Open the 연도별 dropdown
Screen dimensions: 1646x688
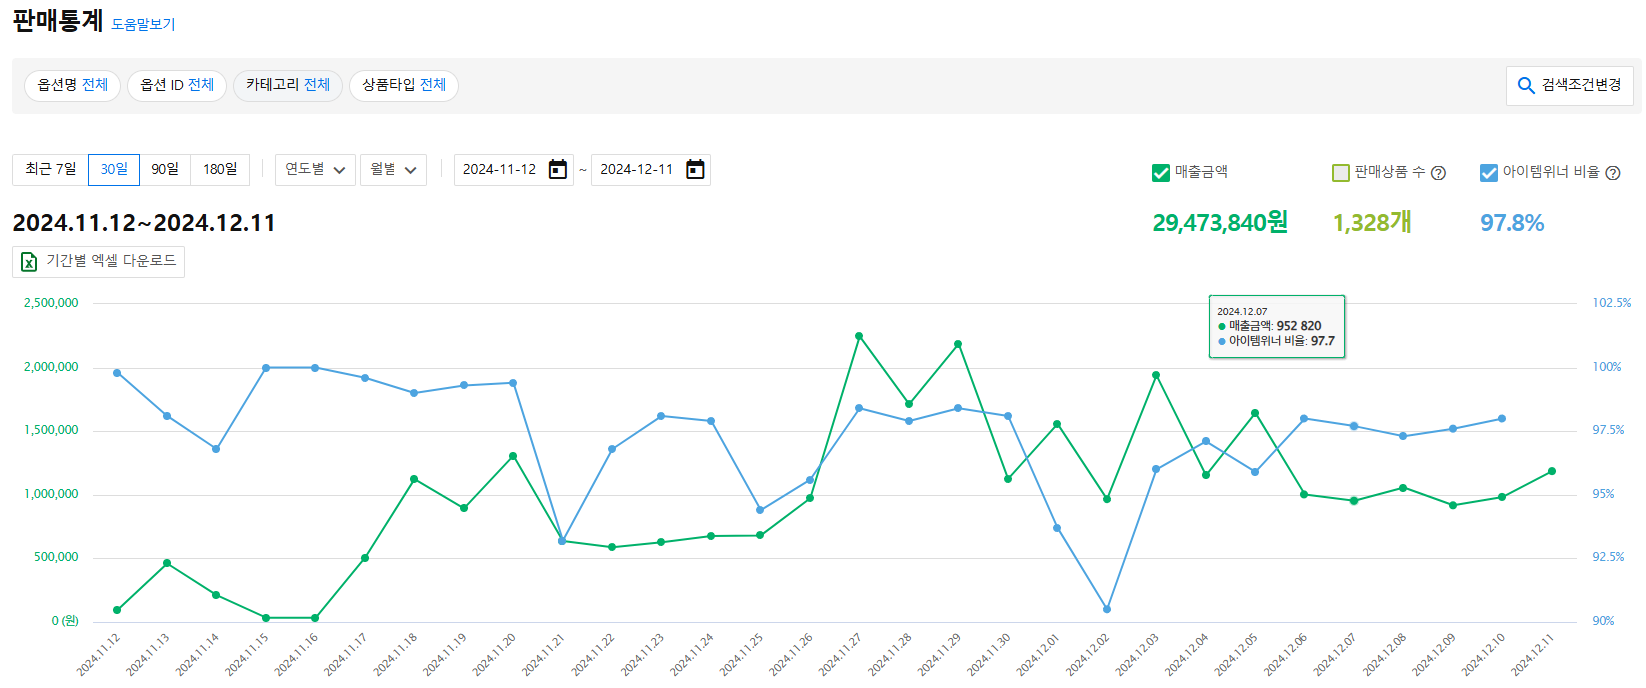315,170
